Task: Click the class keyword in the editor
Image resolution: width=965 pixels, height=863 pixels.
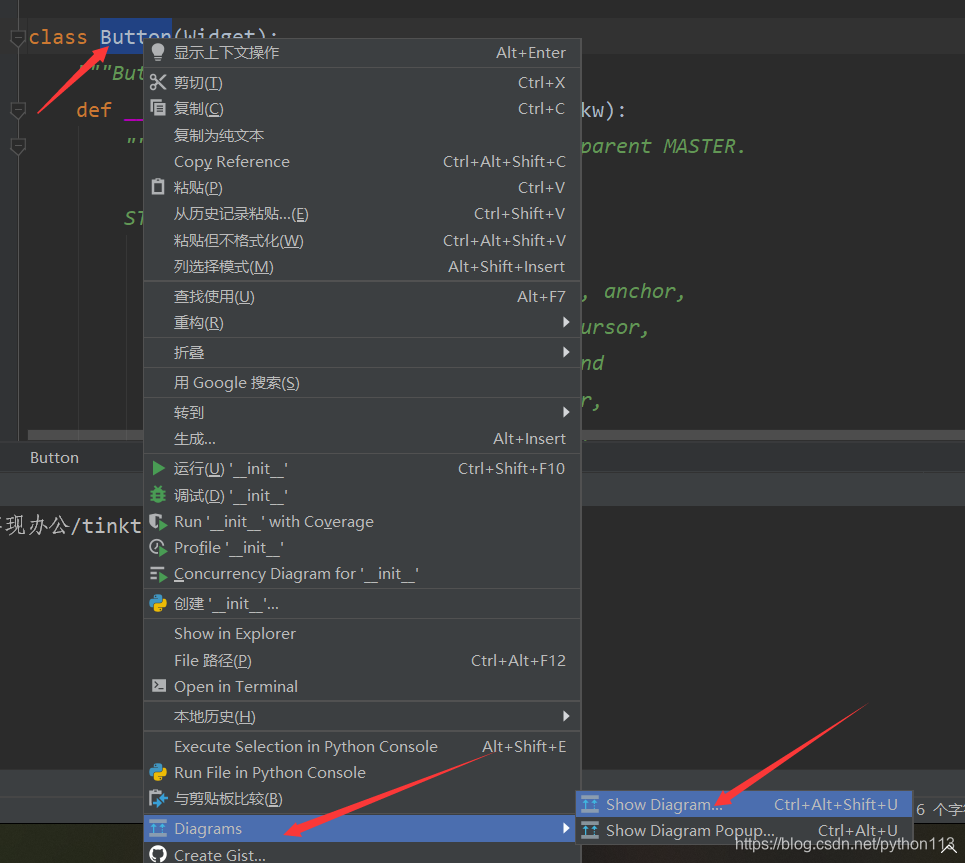Action: click(x=58, y=38)
